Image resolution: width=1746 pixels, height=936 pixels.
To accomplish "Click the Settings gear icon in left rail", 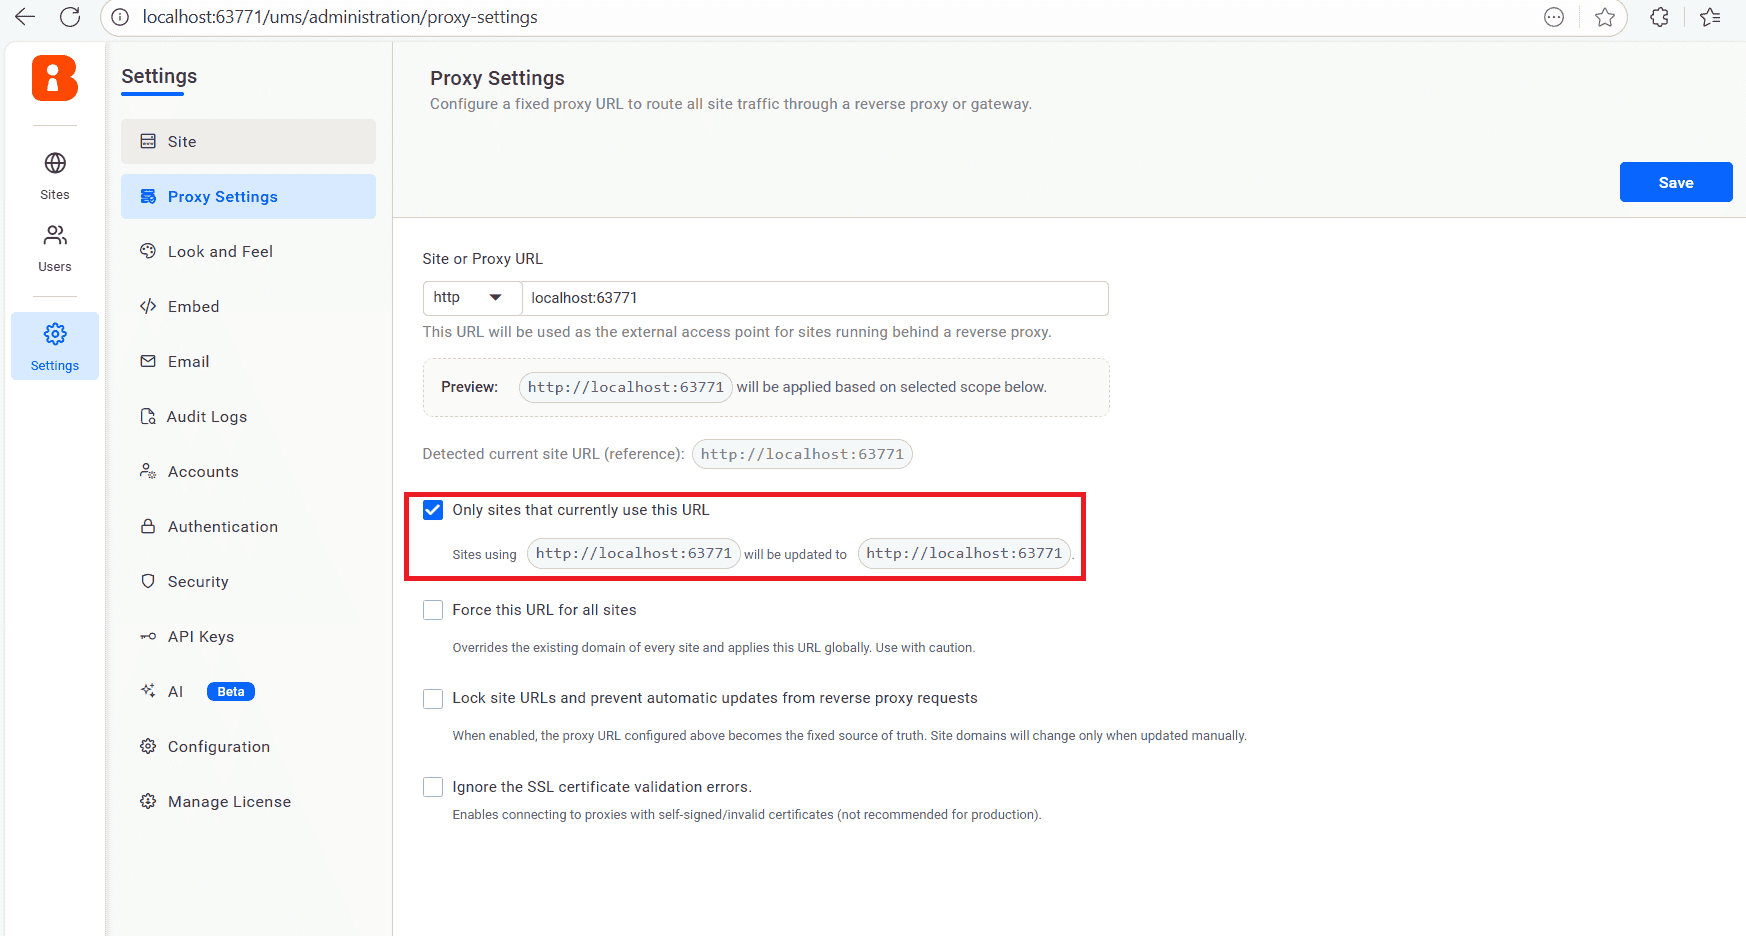I will [x=55, y=334].
